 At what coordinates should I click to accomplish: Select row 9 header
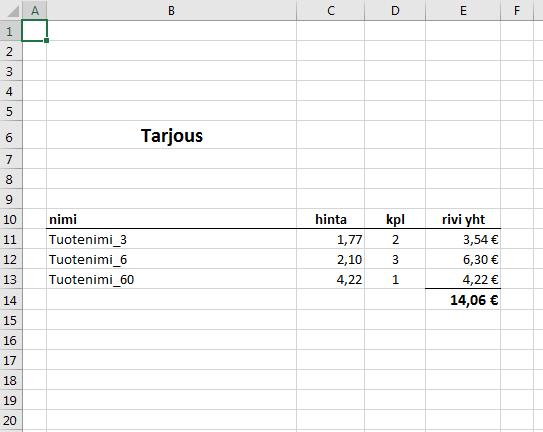tap(11, 199)
